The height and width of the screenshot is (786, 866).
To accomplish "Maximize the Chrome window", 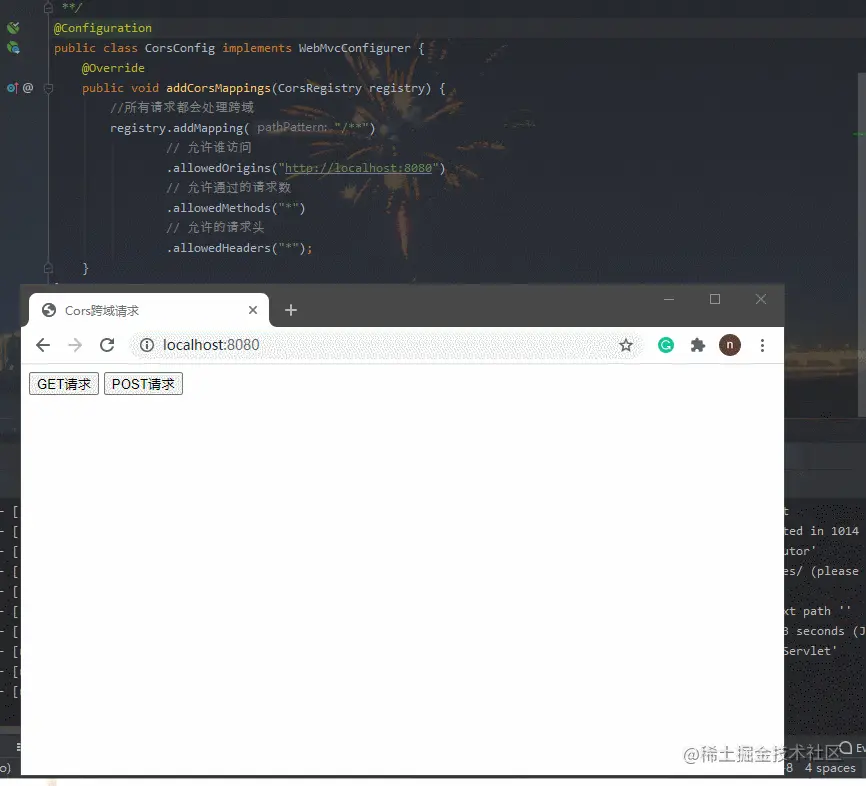I will tap(715, 299).
